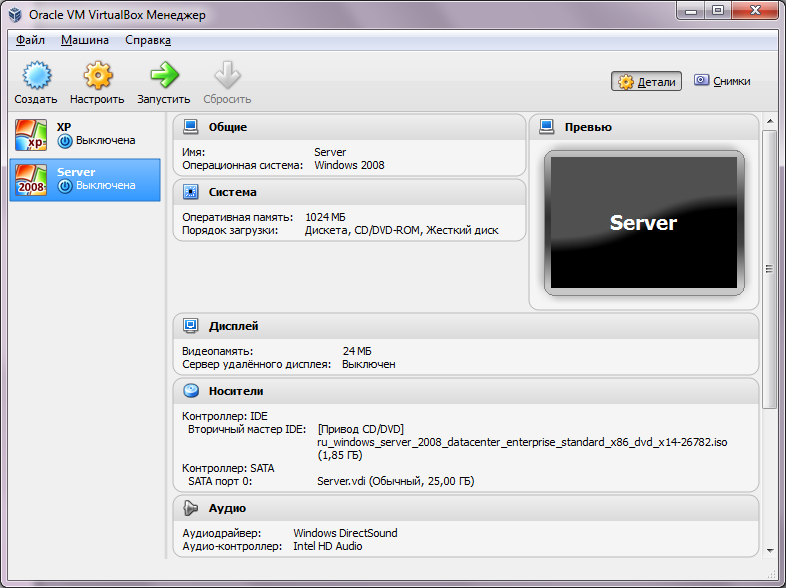
Task: Click the power state icon of XP
Action: tap(65, 141)
